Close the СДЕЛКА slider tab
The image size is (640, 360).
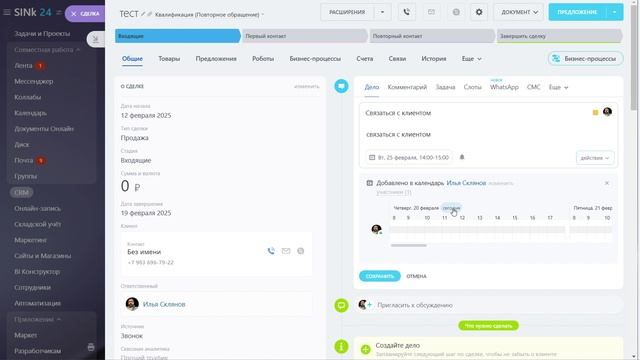tap(73, 14)
